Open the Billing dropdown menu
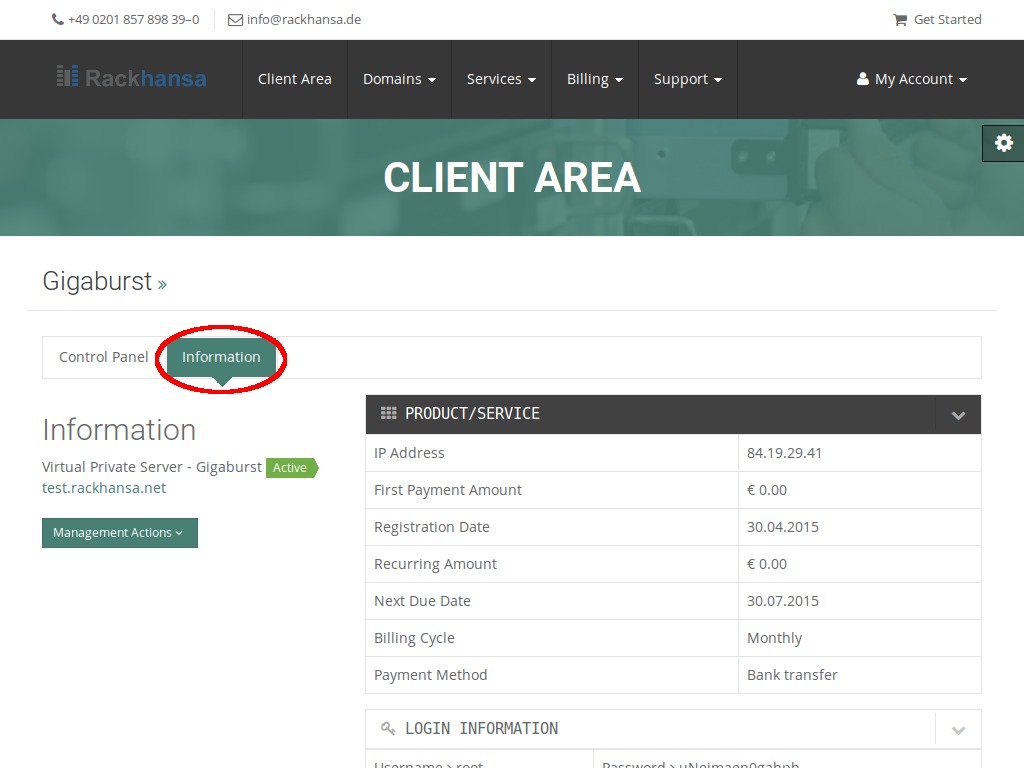Image resolution: width=1024 pixels, height=768 pixels. pyautogui.click(x=594, y=79)
